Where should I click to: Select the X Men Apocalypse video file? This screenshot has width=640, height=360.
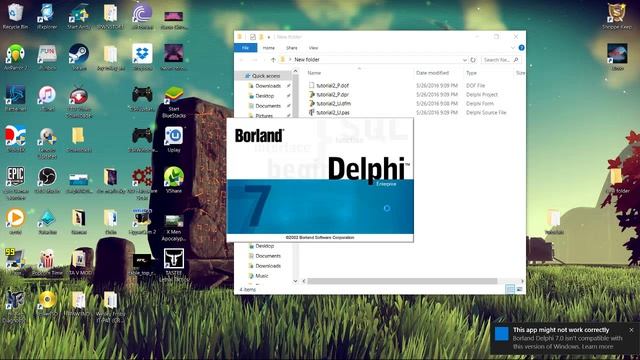pos(174,227)
